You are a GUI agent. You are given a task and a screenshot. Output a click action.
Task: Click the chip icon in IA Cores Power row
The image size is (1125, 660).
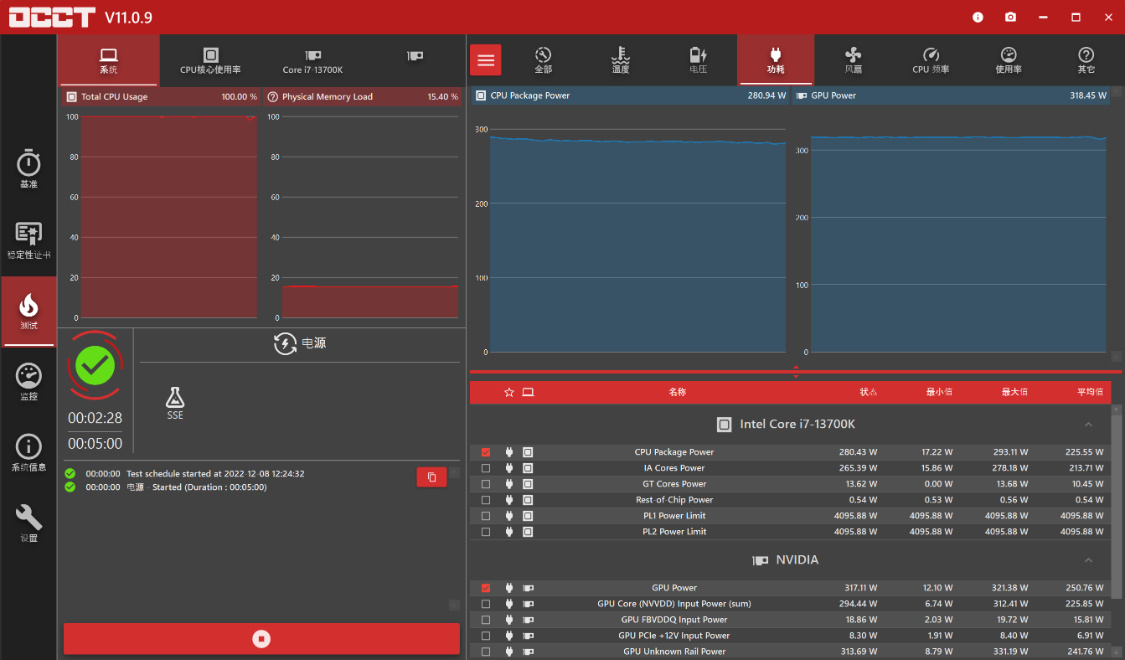click(x=527, y=468)
